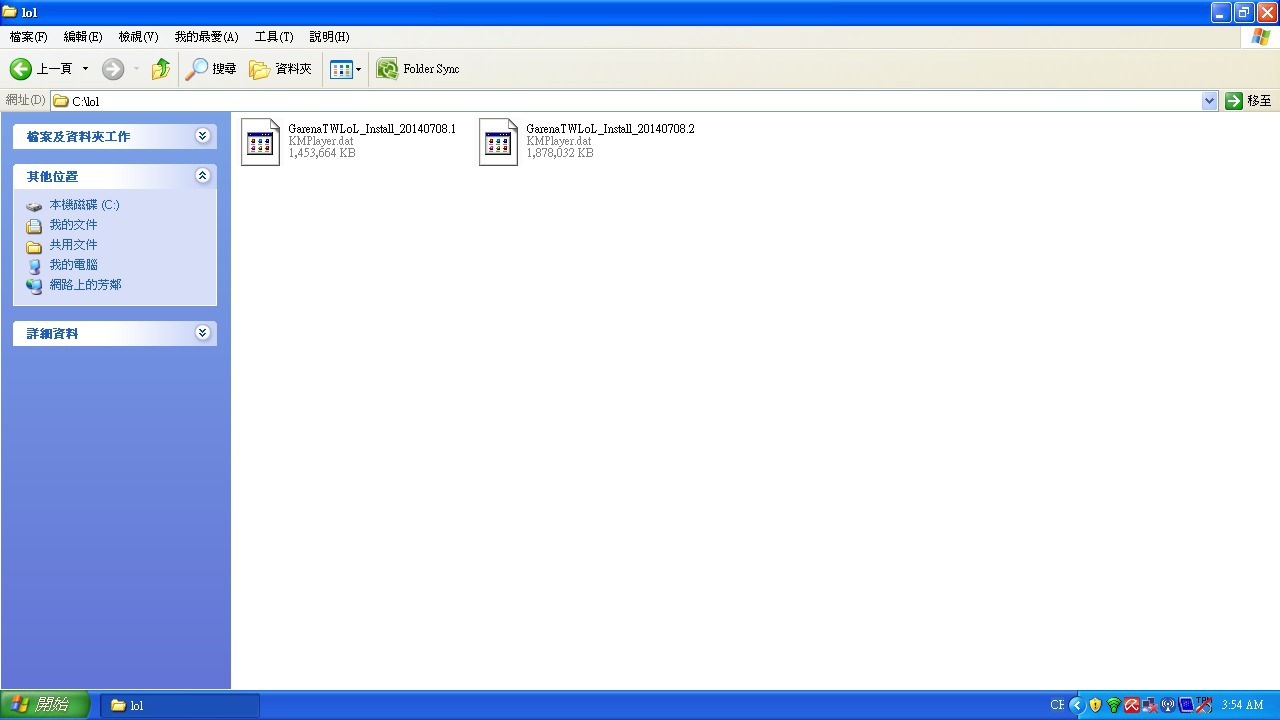Screen dimensions: 1280x720
Task: Click the yellow security shield tray icon
Action: 1095,705
